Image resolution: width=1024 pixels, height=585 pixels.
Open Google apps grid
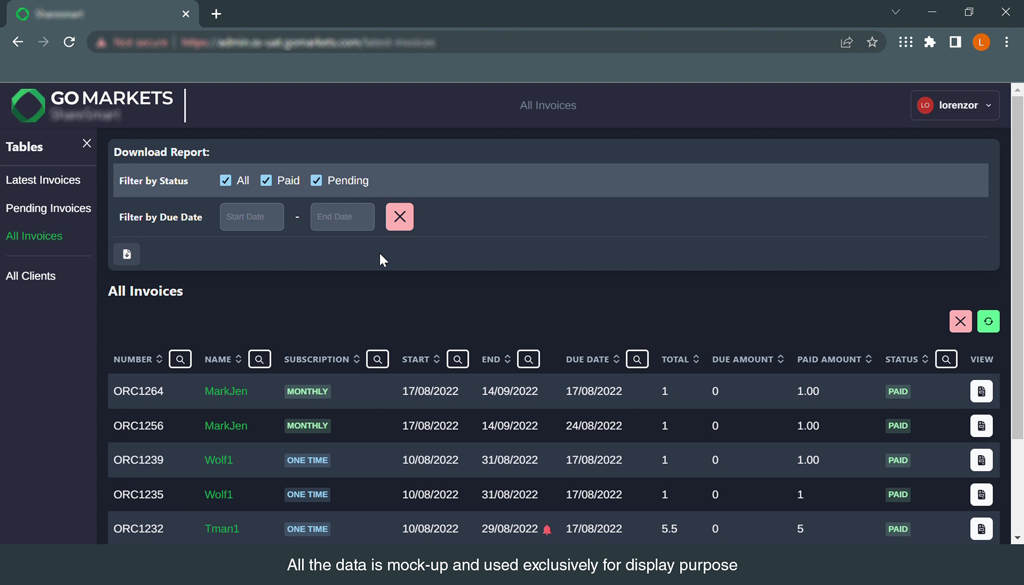coord(905,42)
